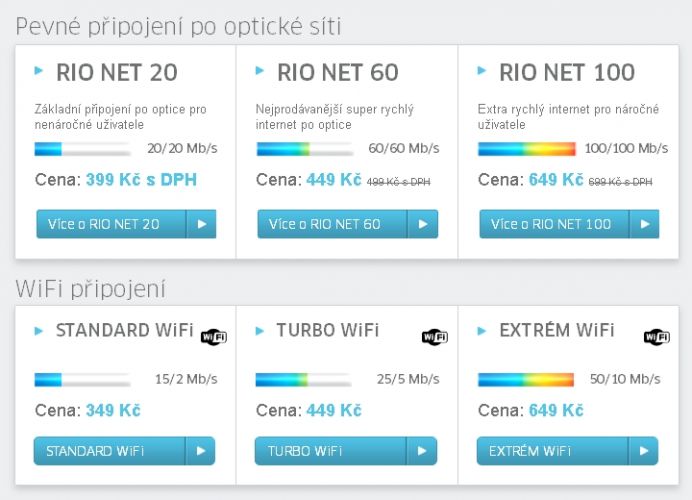Click the WiFi logo beside TURBO WiFi
The height and width of the screenshot is (500, 692).
pyautogui.click(x=435, y=337)
